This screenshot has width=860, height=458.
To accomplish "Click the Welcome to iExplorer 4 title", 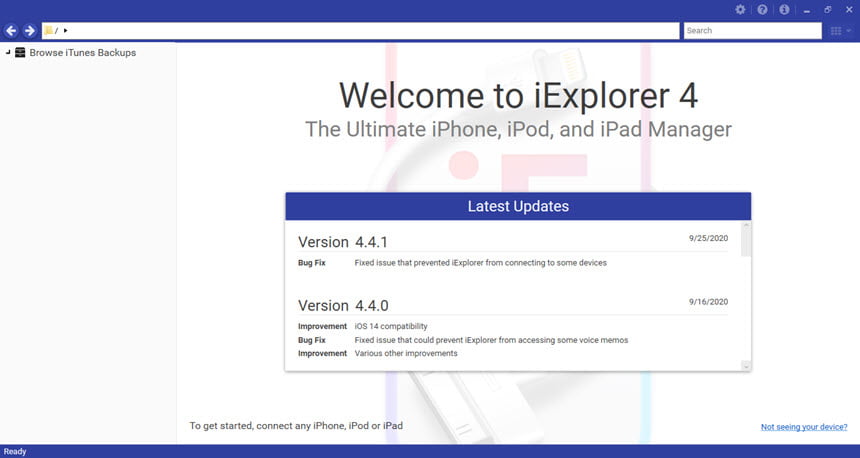I will [x=518, y=95].
